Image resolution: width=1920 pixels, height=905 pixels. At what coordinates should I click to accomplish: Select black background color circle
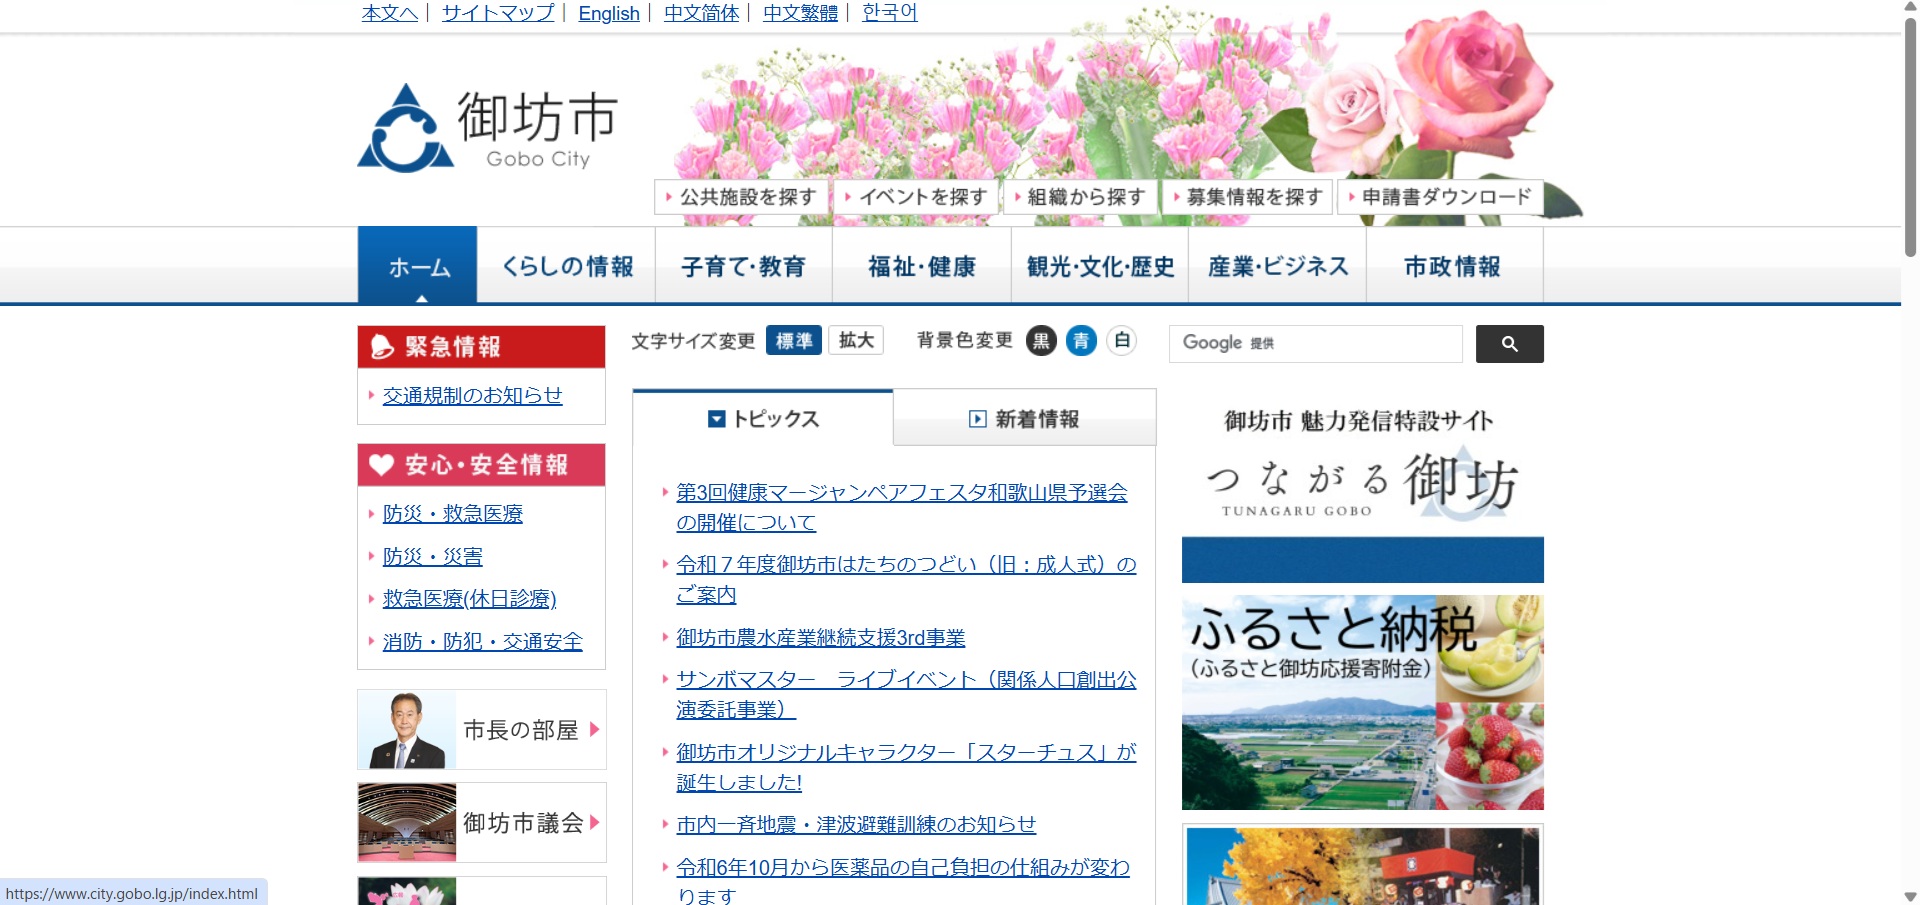click(x=1041, y=341)
